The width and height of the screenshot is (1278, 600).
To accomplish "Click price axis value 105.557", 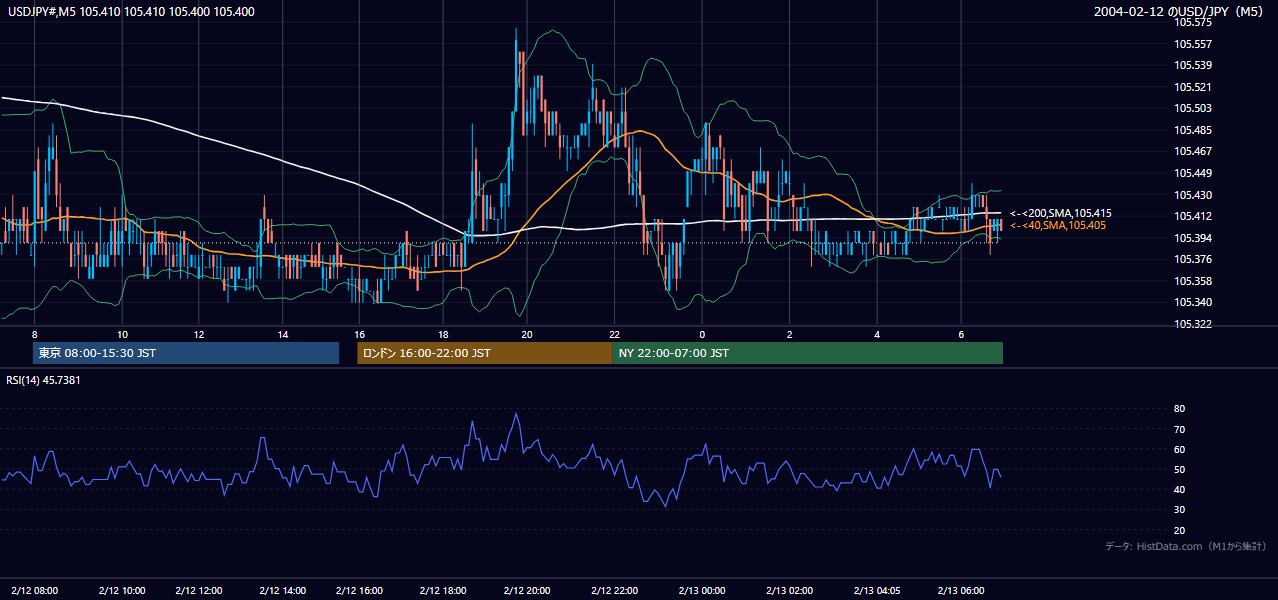I will [x=1192, y=44].
